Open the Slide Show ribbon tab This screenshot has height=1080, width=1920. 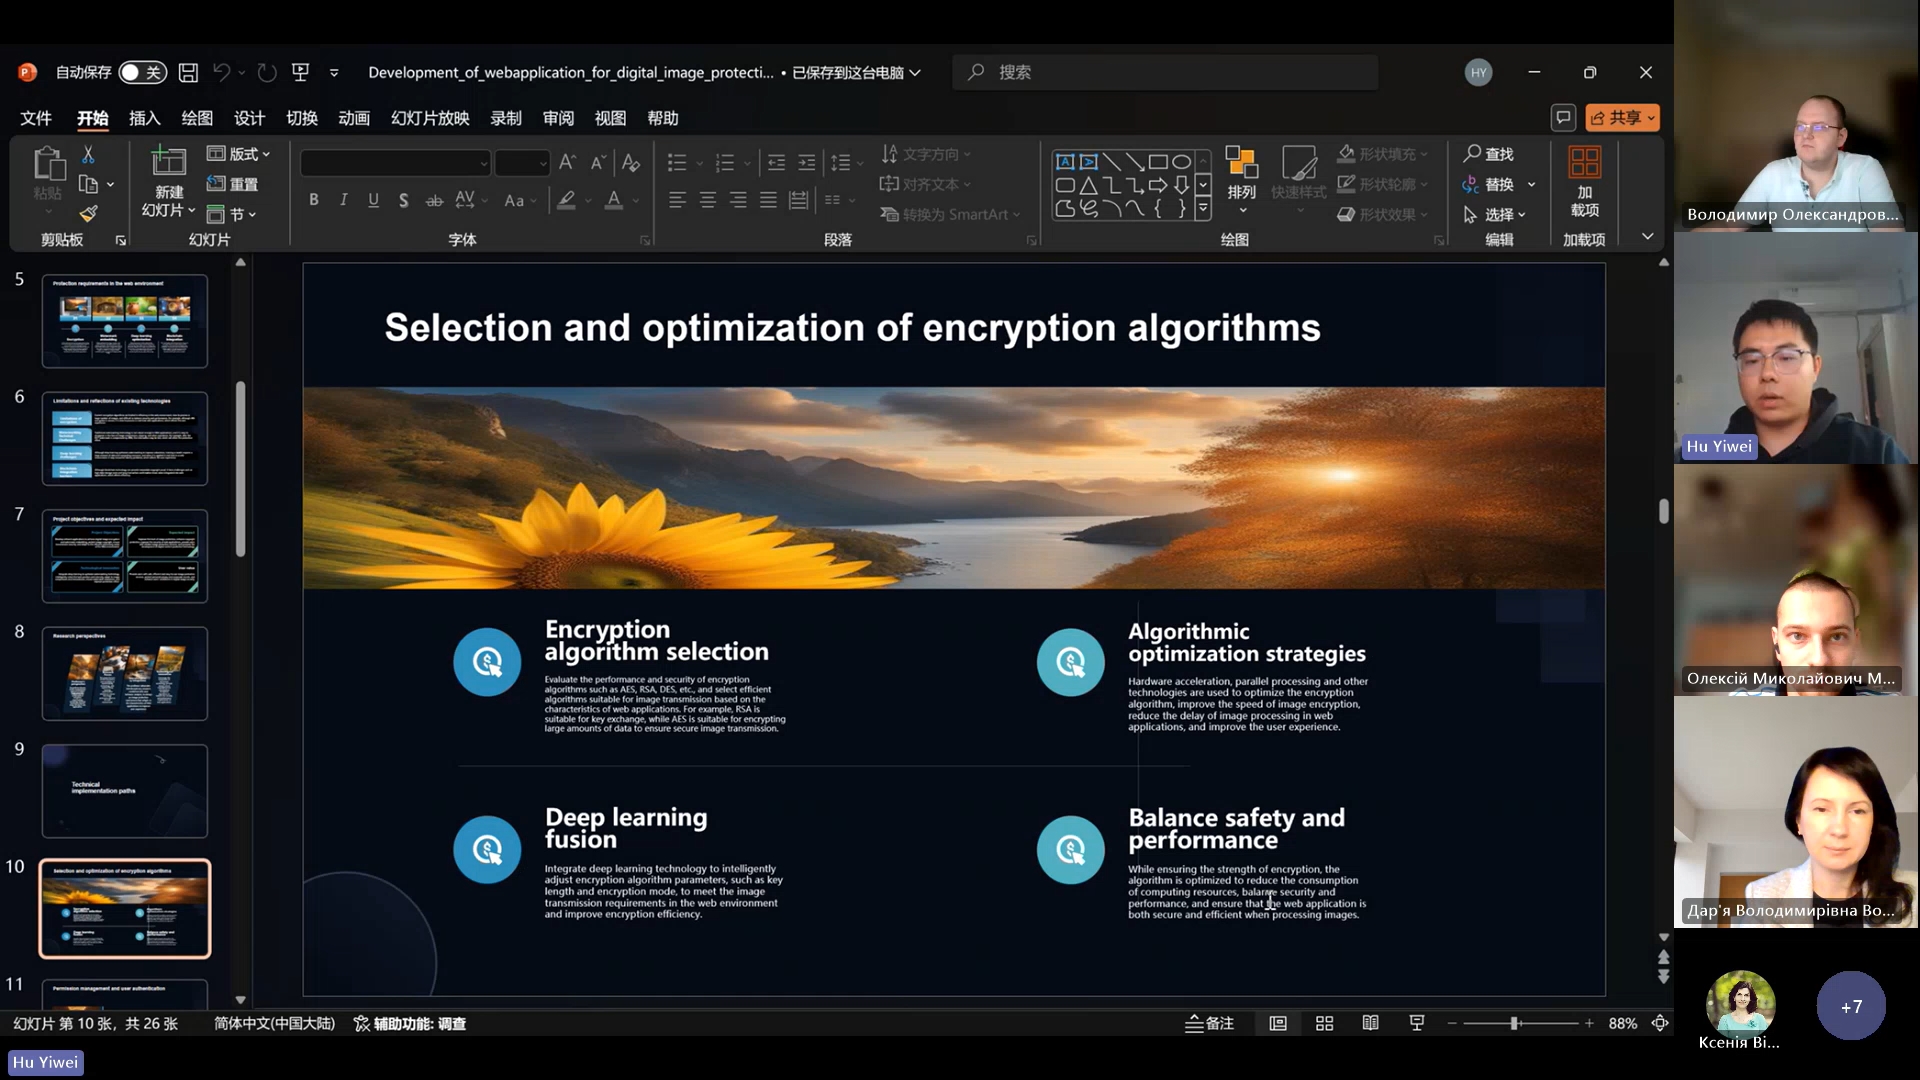(x=430, y=118)
